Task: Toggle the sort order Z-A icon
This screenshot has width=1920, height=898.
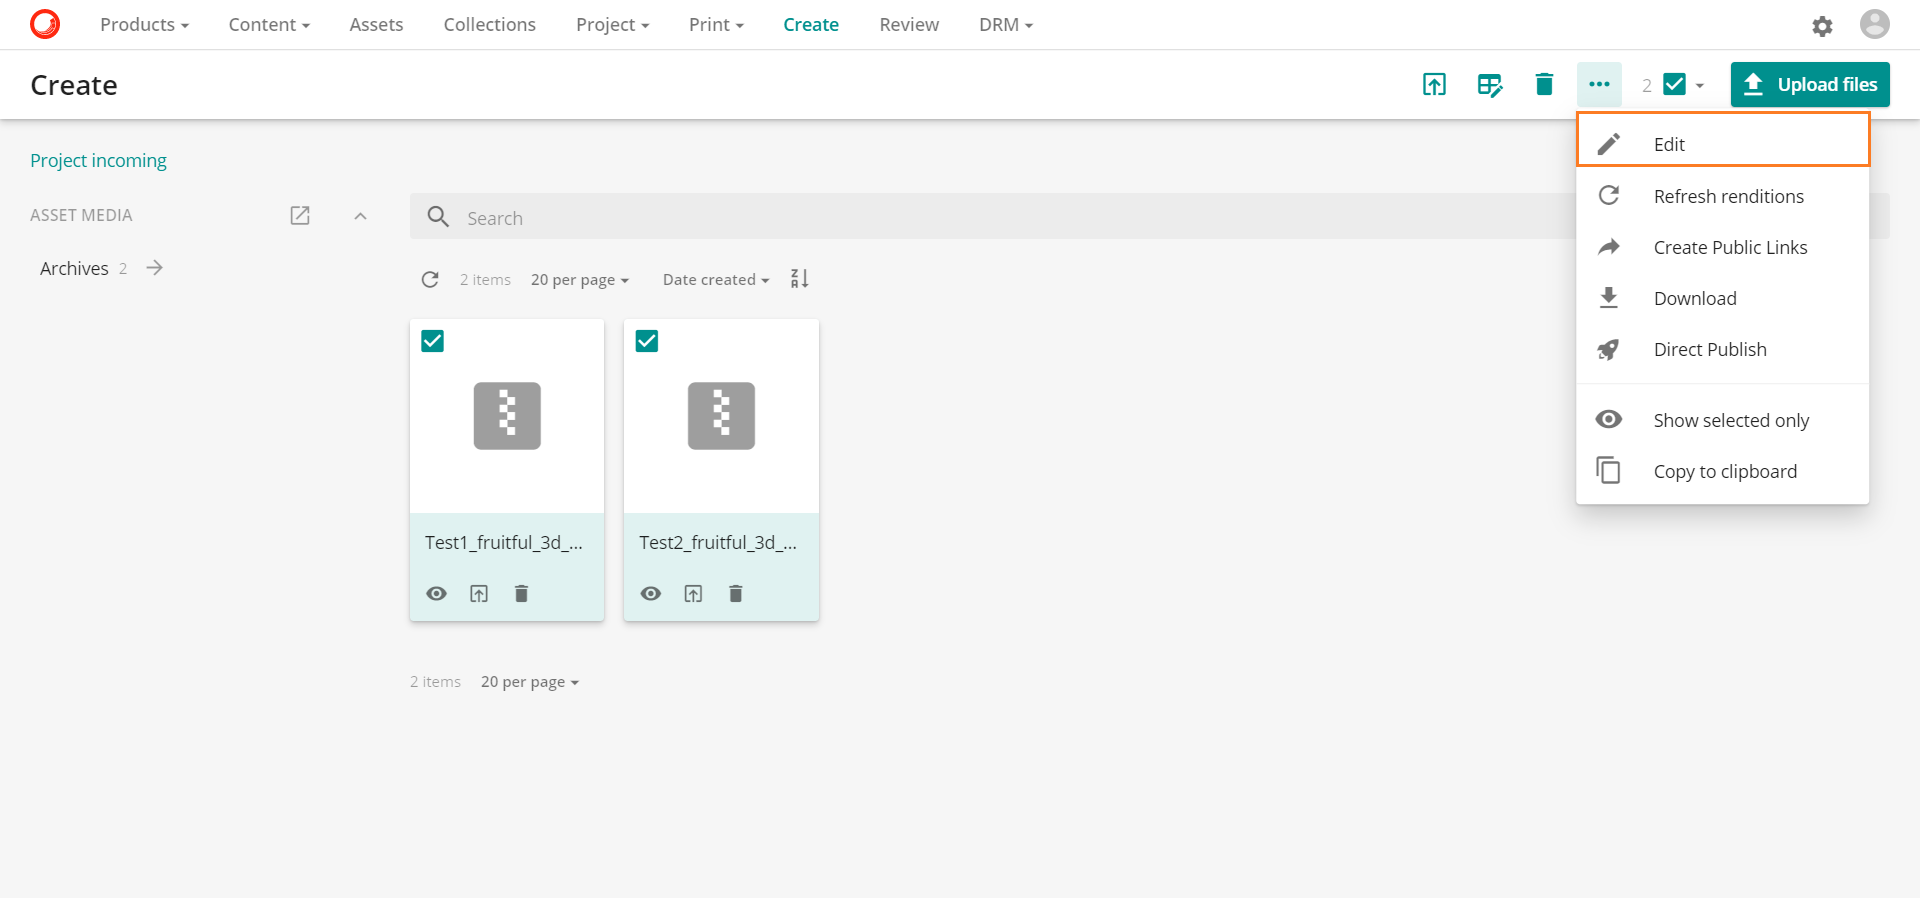Action: (x=799, y=279)
